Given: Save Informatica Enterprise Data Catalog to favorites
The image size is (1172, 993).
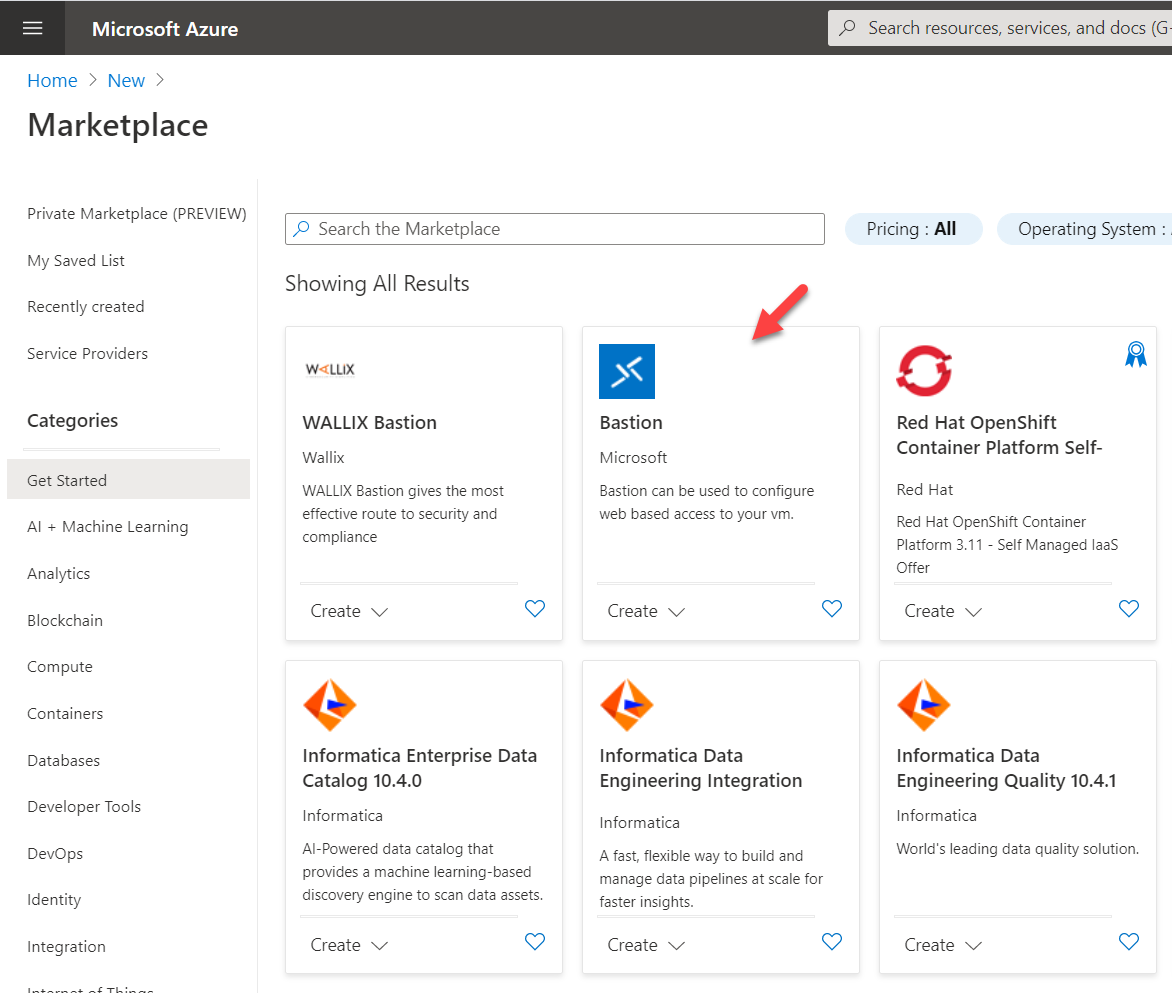Looking at the screenshot, I should click(x=534, y=942).
